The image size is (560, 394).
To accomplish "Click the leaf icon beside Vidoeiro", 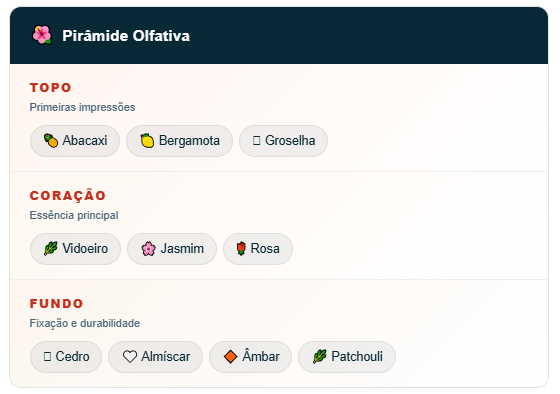I will point(51,248).
